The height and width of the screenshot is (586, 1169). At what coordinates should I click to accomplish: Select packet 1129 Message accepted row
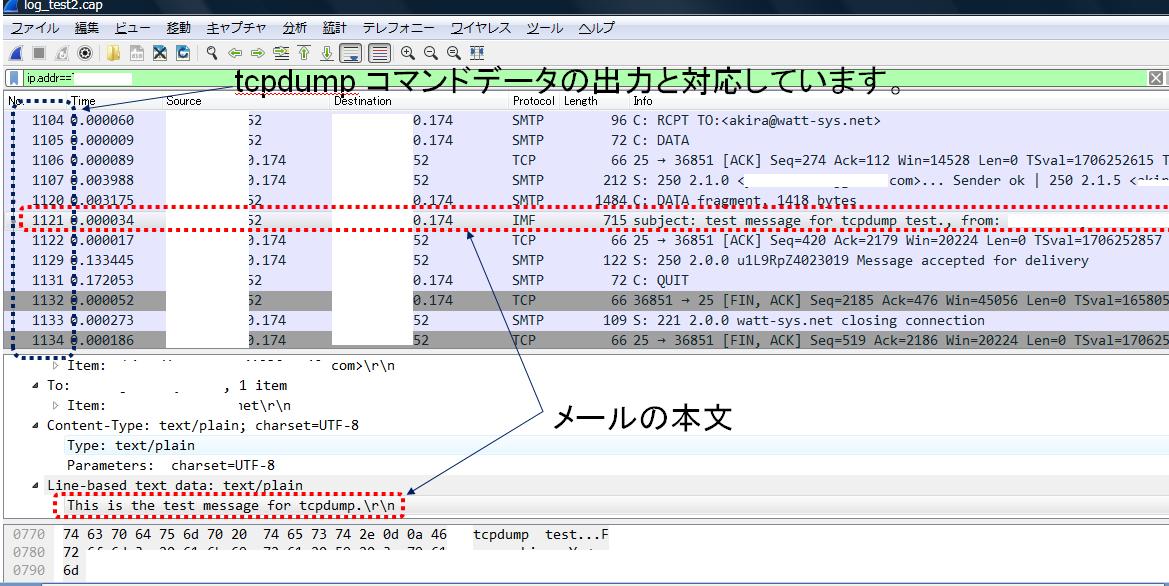point(585,260)
